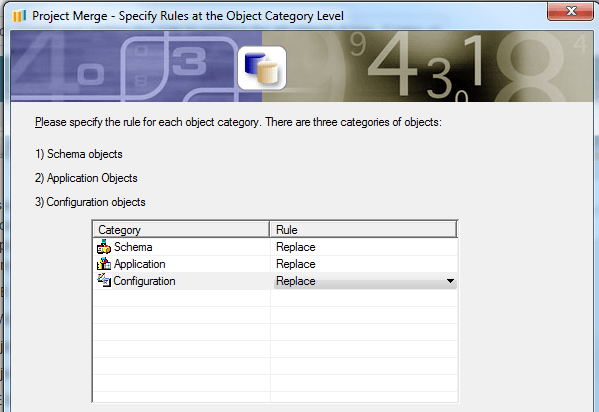This screenshot has width=599, height=412.
Task: Click the first empty row under Configuration
Action: point(275,298)
